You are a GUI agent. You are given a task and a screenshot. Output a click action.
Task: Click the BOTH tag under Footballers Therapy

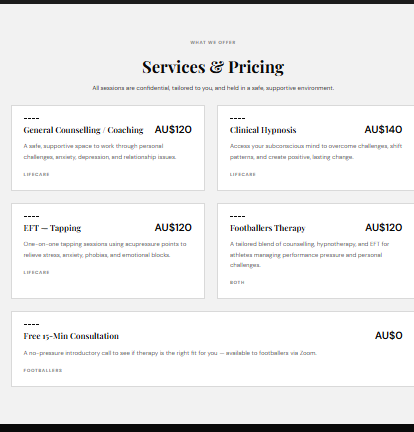(x=237, y=282)
